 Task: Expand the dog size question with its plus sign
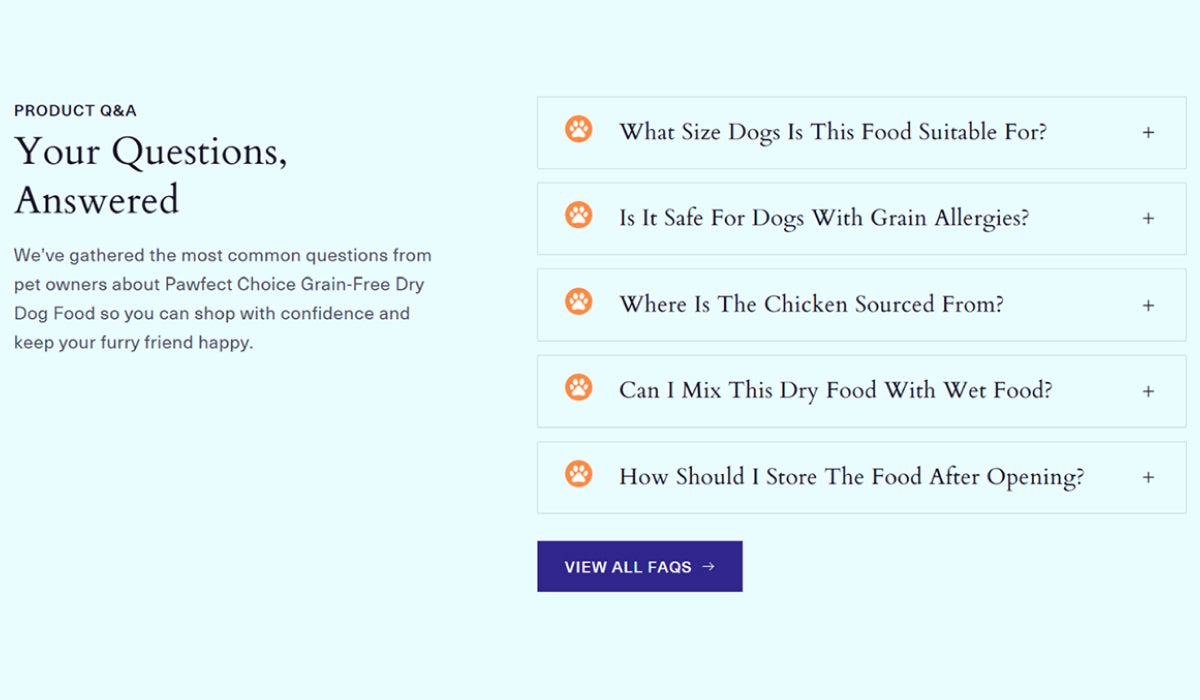pos(1148,132)
